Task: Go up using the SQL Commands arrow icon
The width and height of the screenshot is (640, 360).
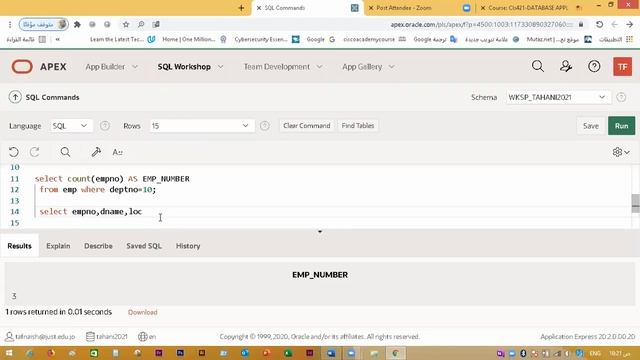Action: (x=15, y=97)
